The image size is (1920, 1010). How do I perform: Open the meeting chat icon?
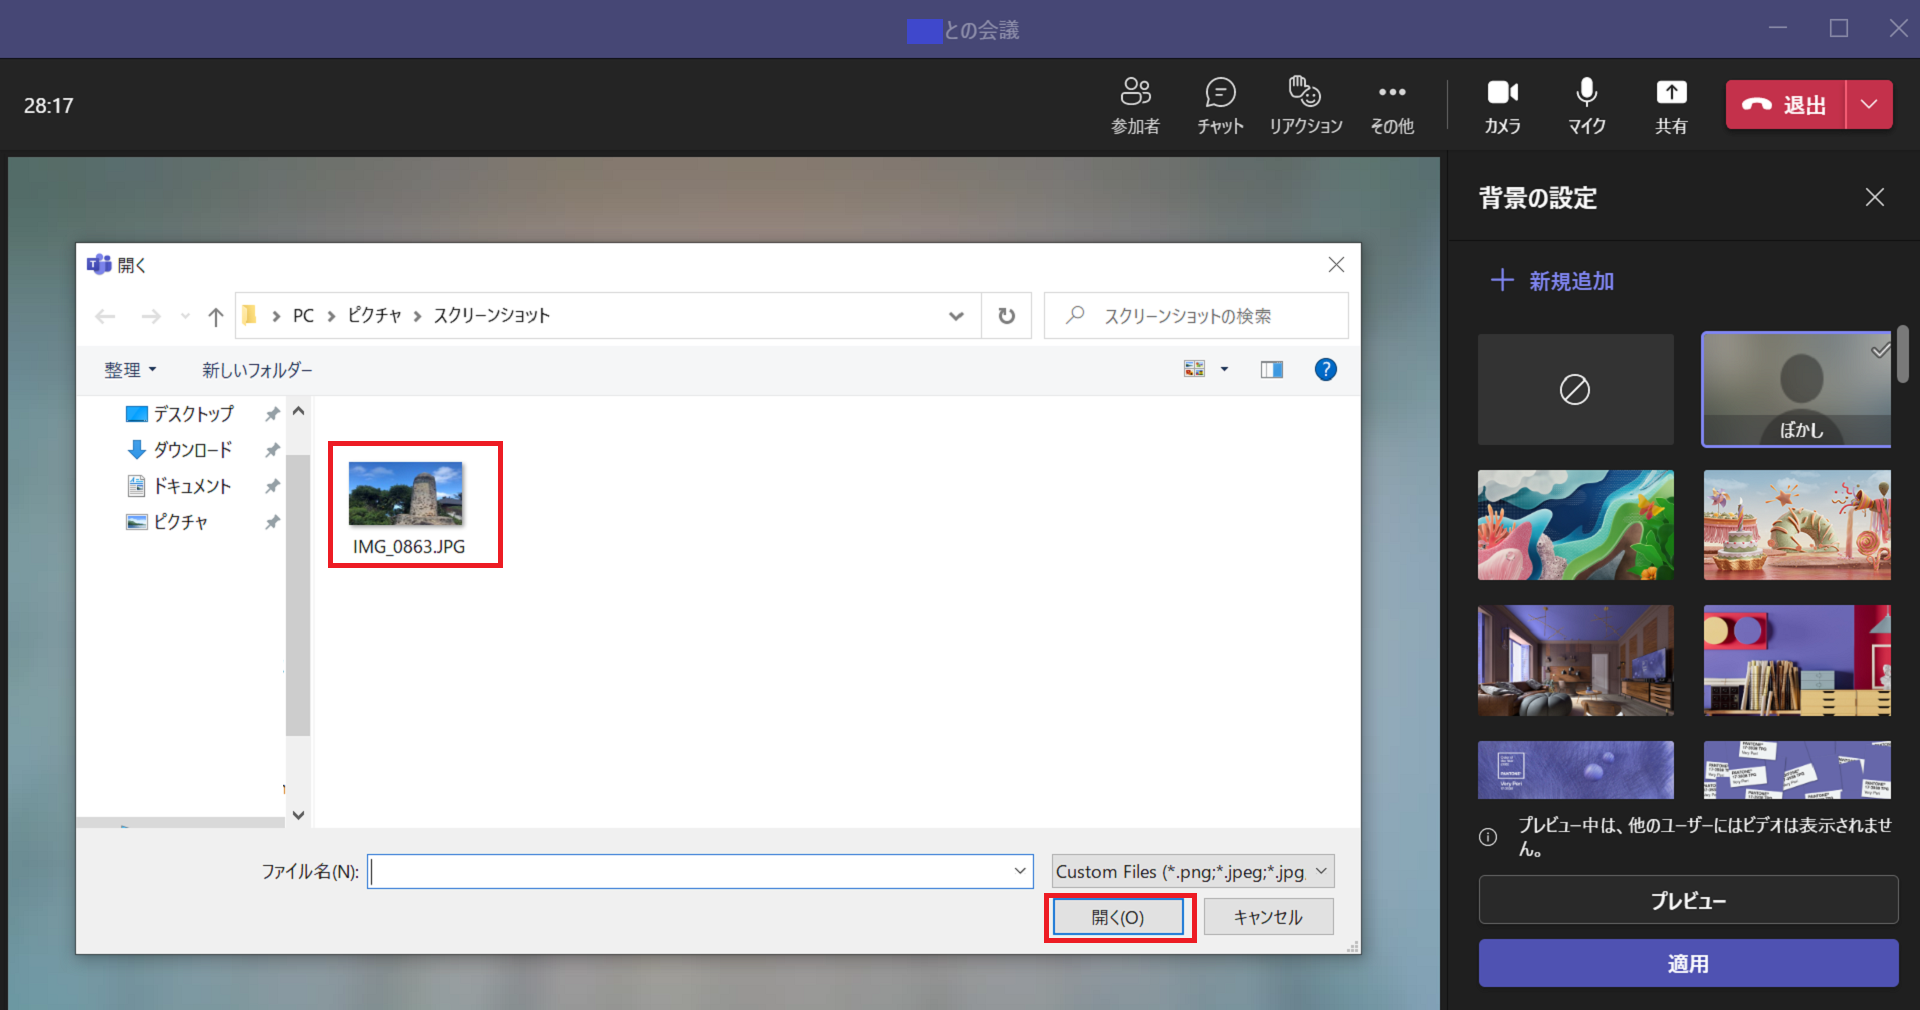coord(1220,93)
